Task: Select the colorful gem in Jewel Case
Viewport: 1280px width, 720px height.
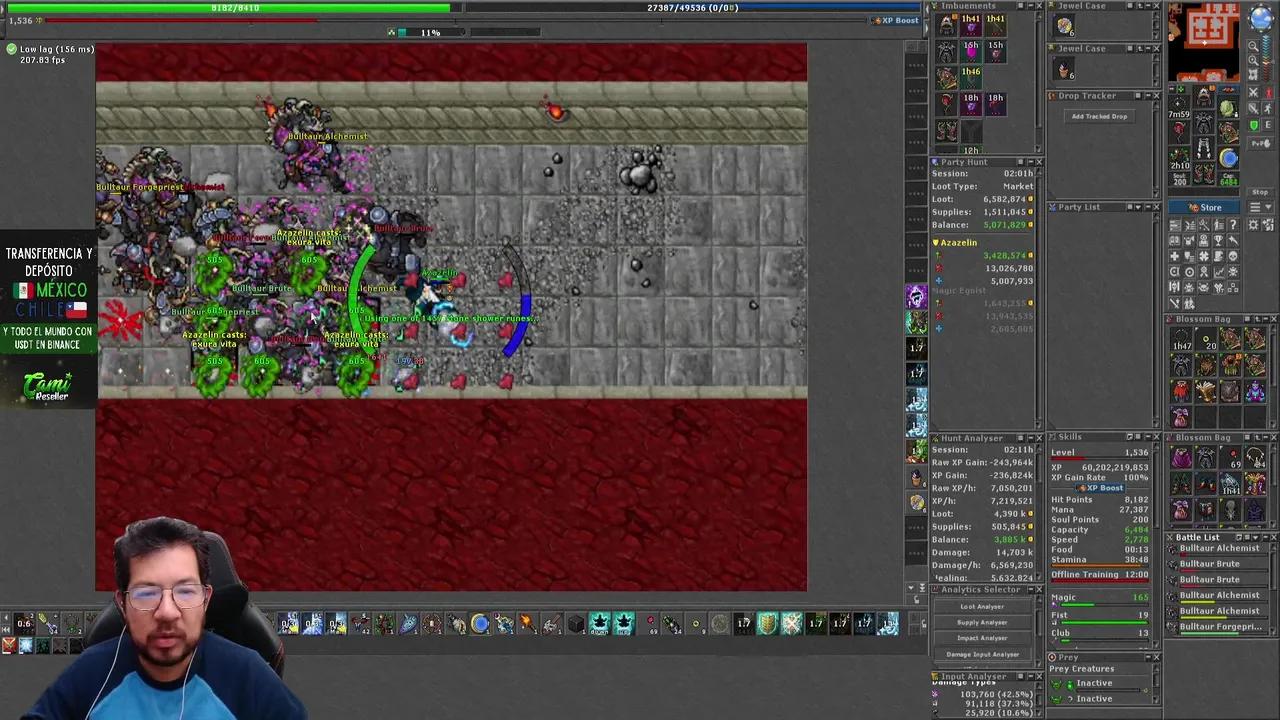Action: click(1064, 26)
